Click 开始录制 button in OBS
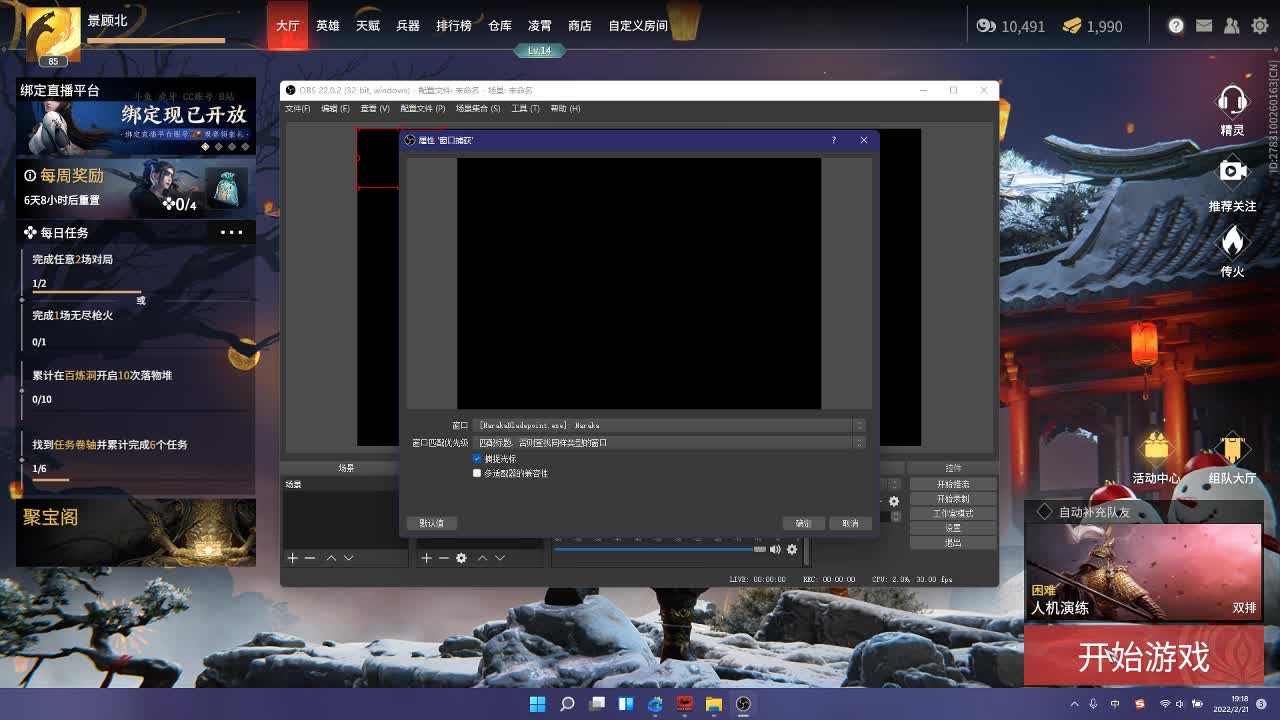The image size is (1280, 720). point(953,499)
